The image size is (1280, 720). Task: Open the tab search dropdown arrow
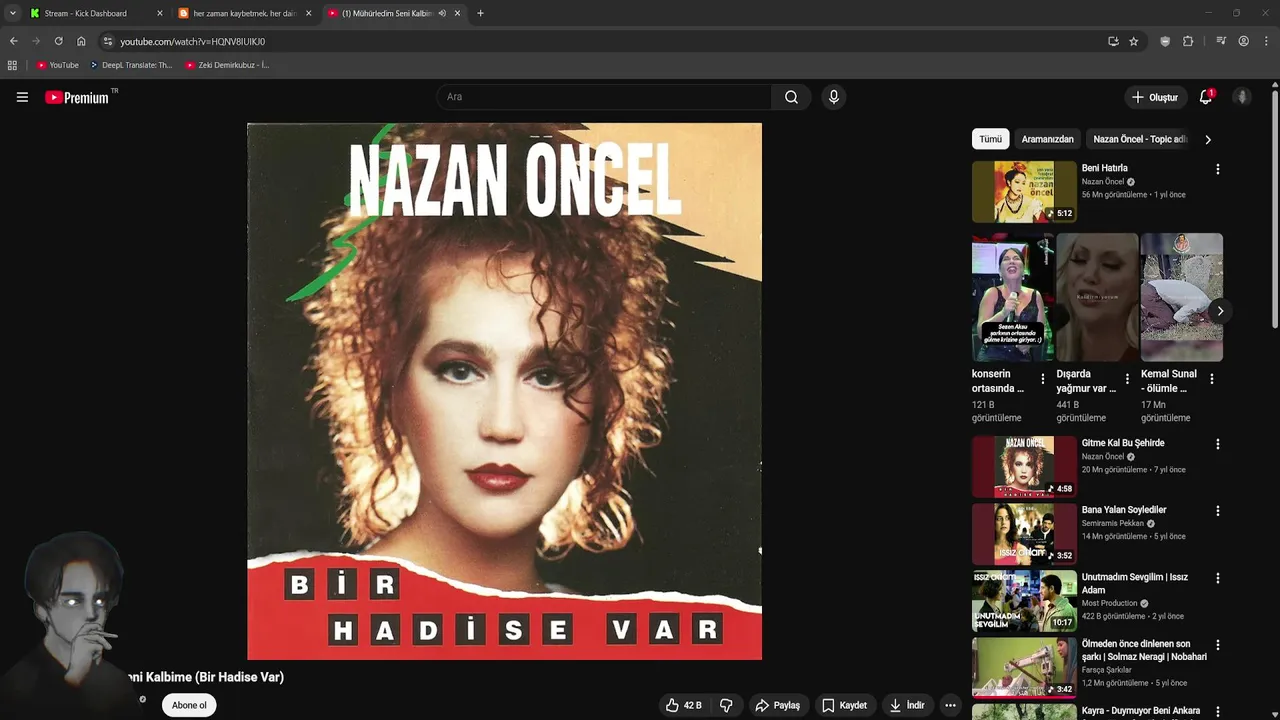(x=12, y=13)
